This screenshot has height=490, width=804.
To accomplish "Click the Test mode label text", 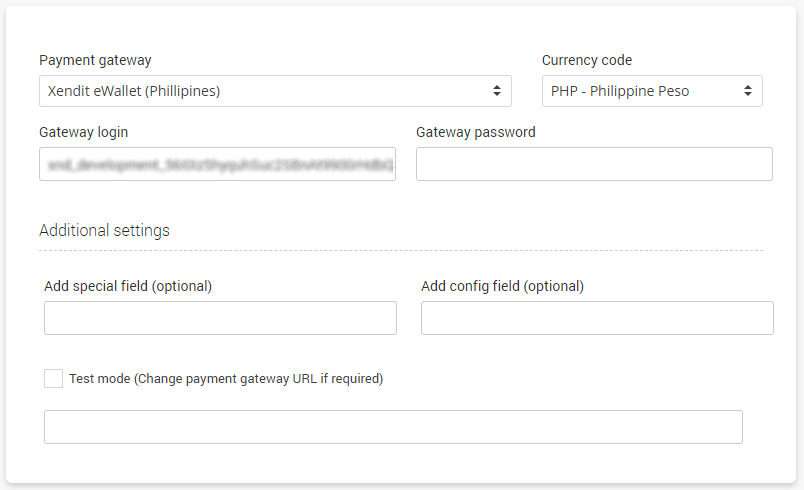I will (226, 379).
